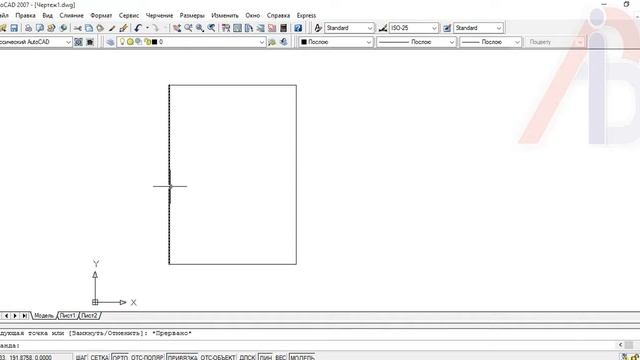This screenshot has width=640, height=360.
Task: Open the text style Standard dropdown
Action: coord(349,28)
